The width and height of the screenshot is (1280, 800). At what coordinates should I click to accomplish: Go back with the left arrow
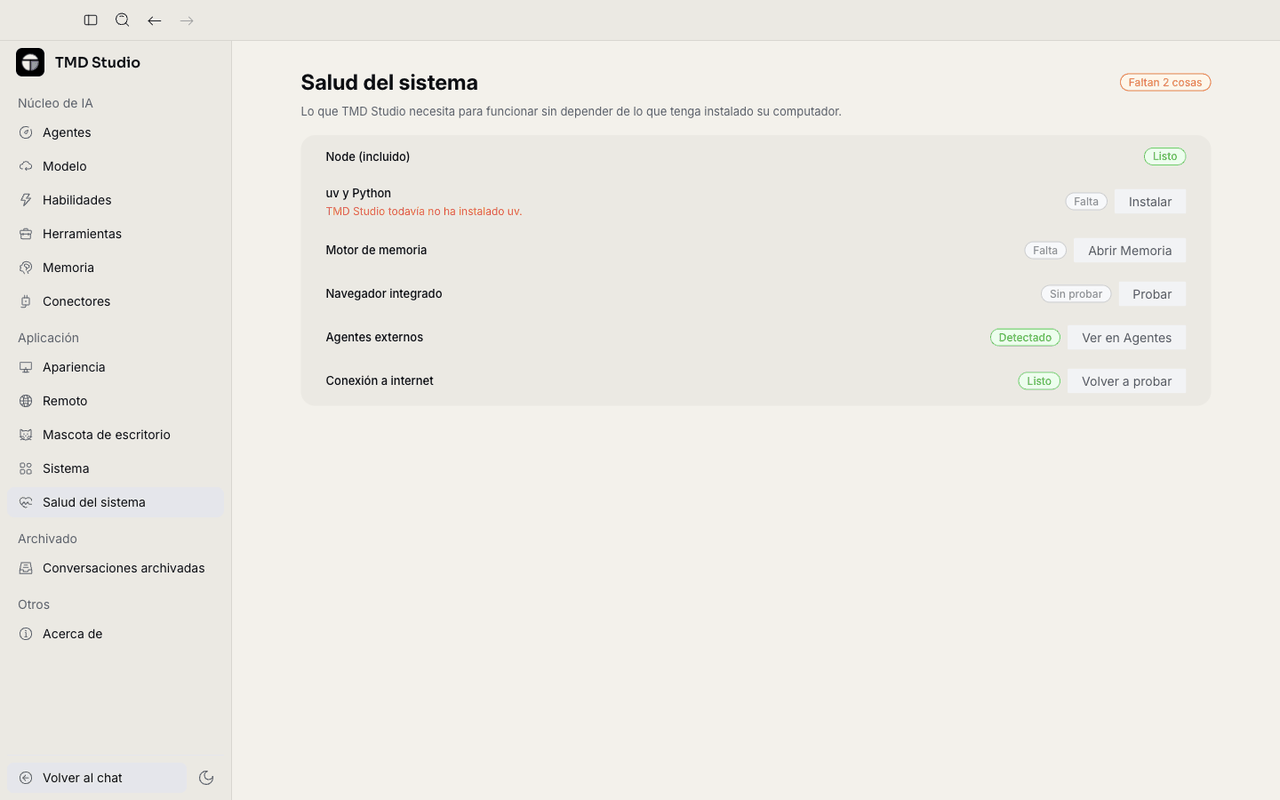(154, 20)
